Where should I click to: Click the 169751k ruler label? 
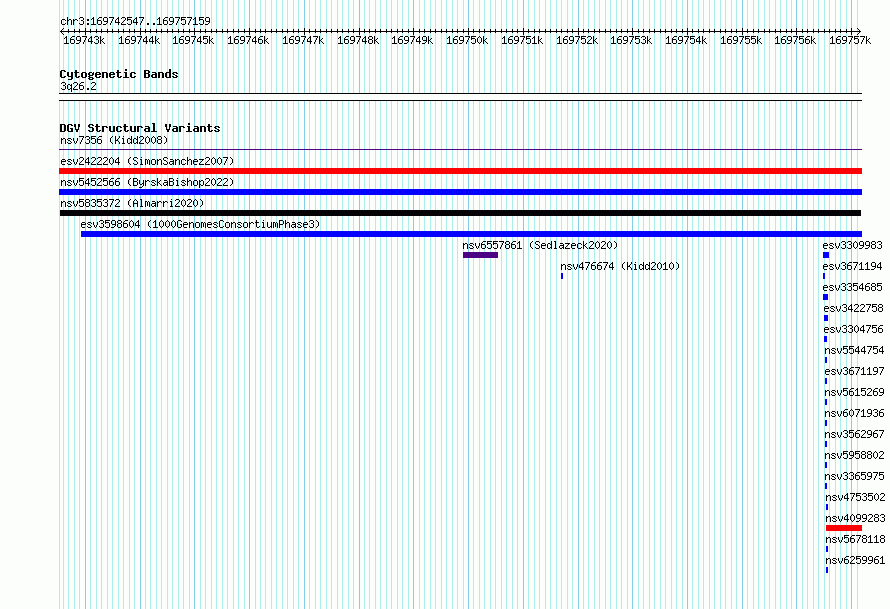click(x=522, y=40)
